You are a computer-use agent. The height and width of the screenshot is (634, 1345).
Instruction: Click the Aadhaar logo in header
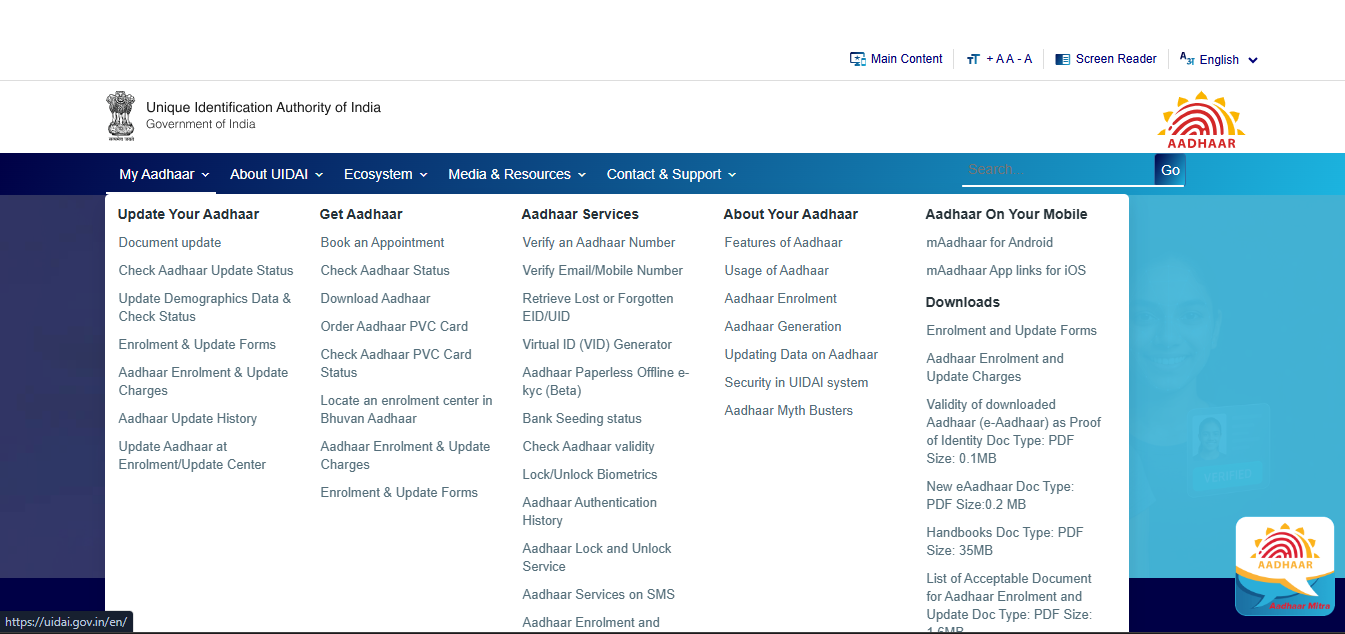pos(1201,120)
